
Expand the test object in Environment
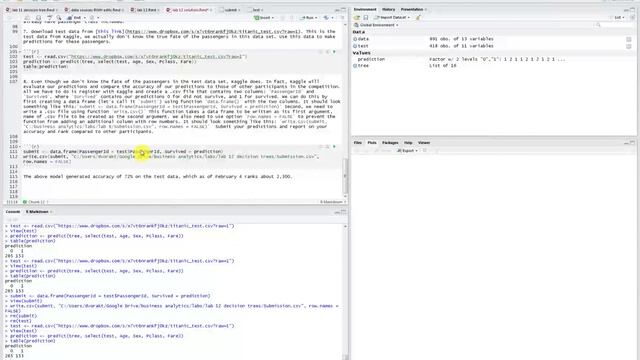point(355,46)
